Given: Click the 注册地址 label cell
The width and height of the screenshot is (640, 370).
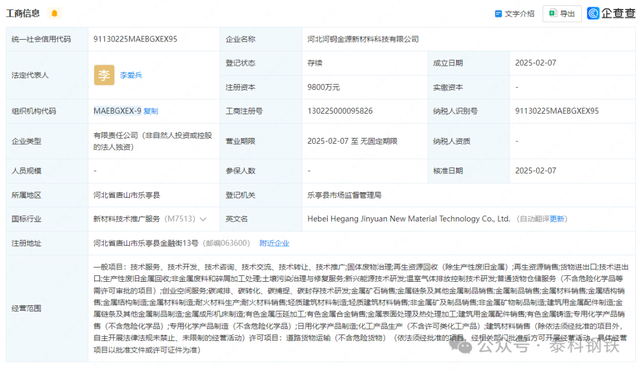Looking at the screenshot, I should tap(47, 243).
